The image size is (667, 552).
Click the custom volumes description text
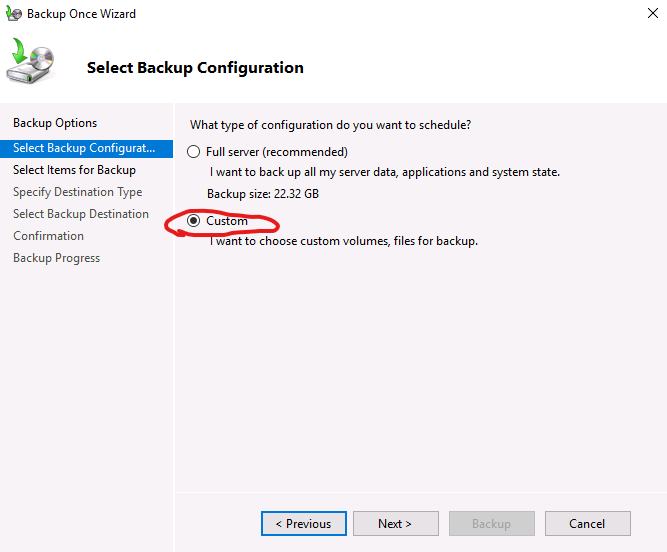(x=343, y=241)
